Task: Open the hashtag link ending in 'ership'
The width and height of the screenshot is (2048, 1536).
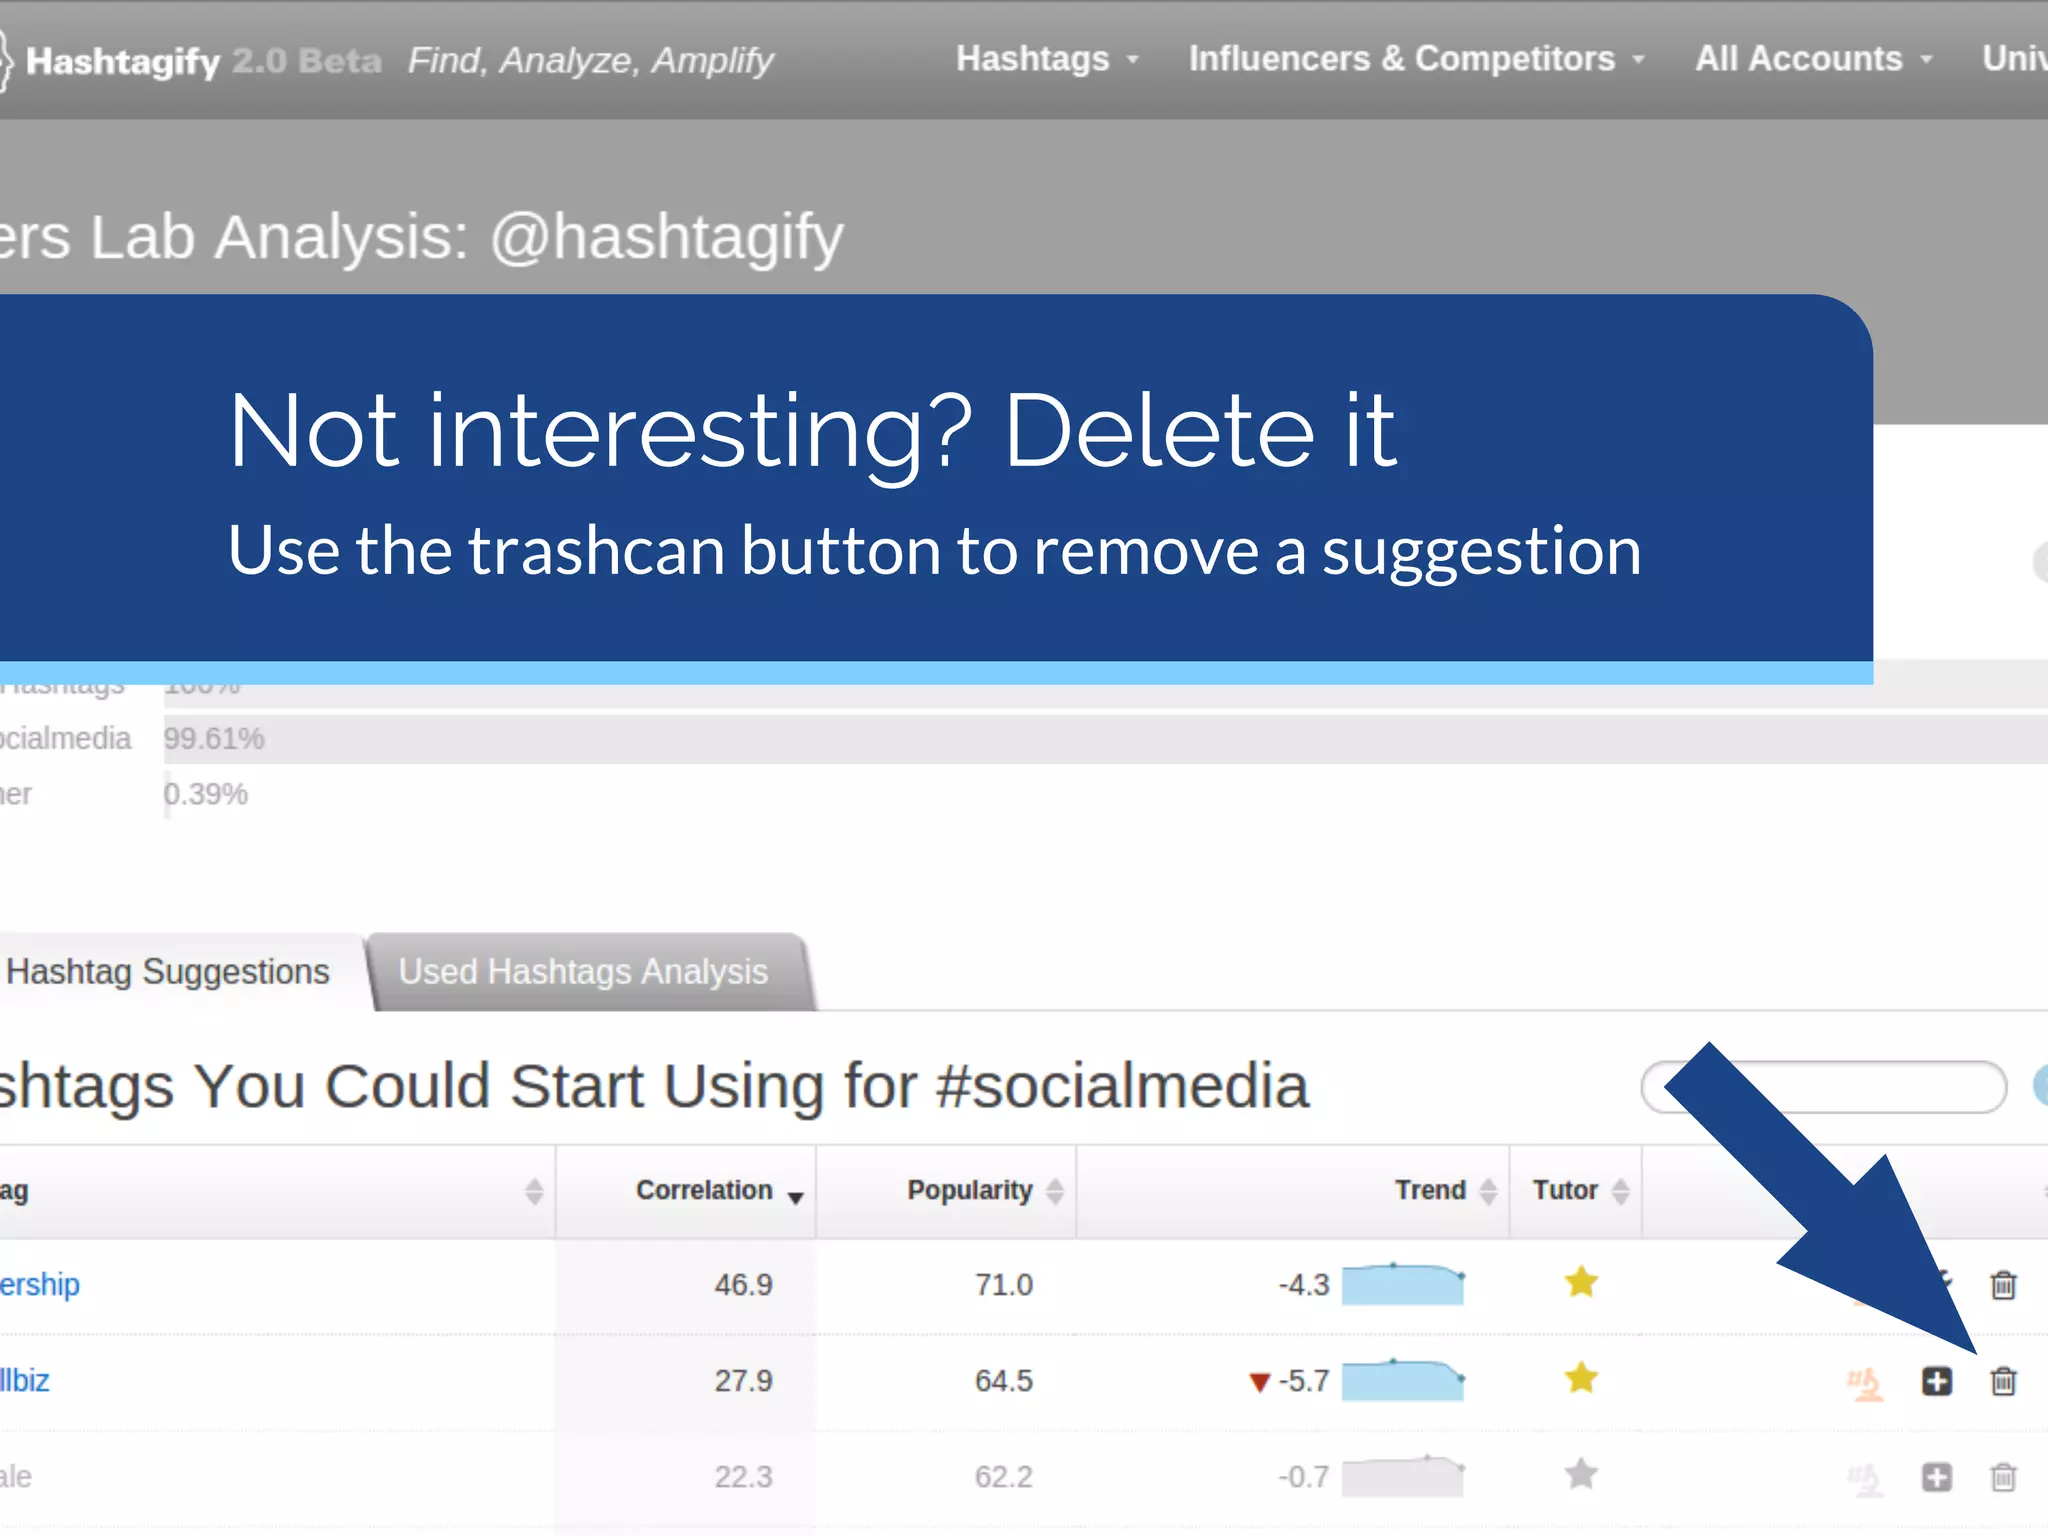Action: click(x=39, y=1285)
